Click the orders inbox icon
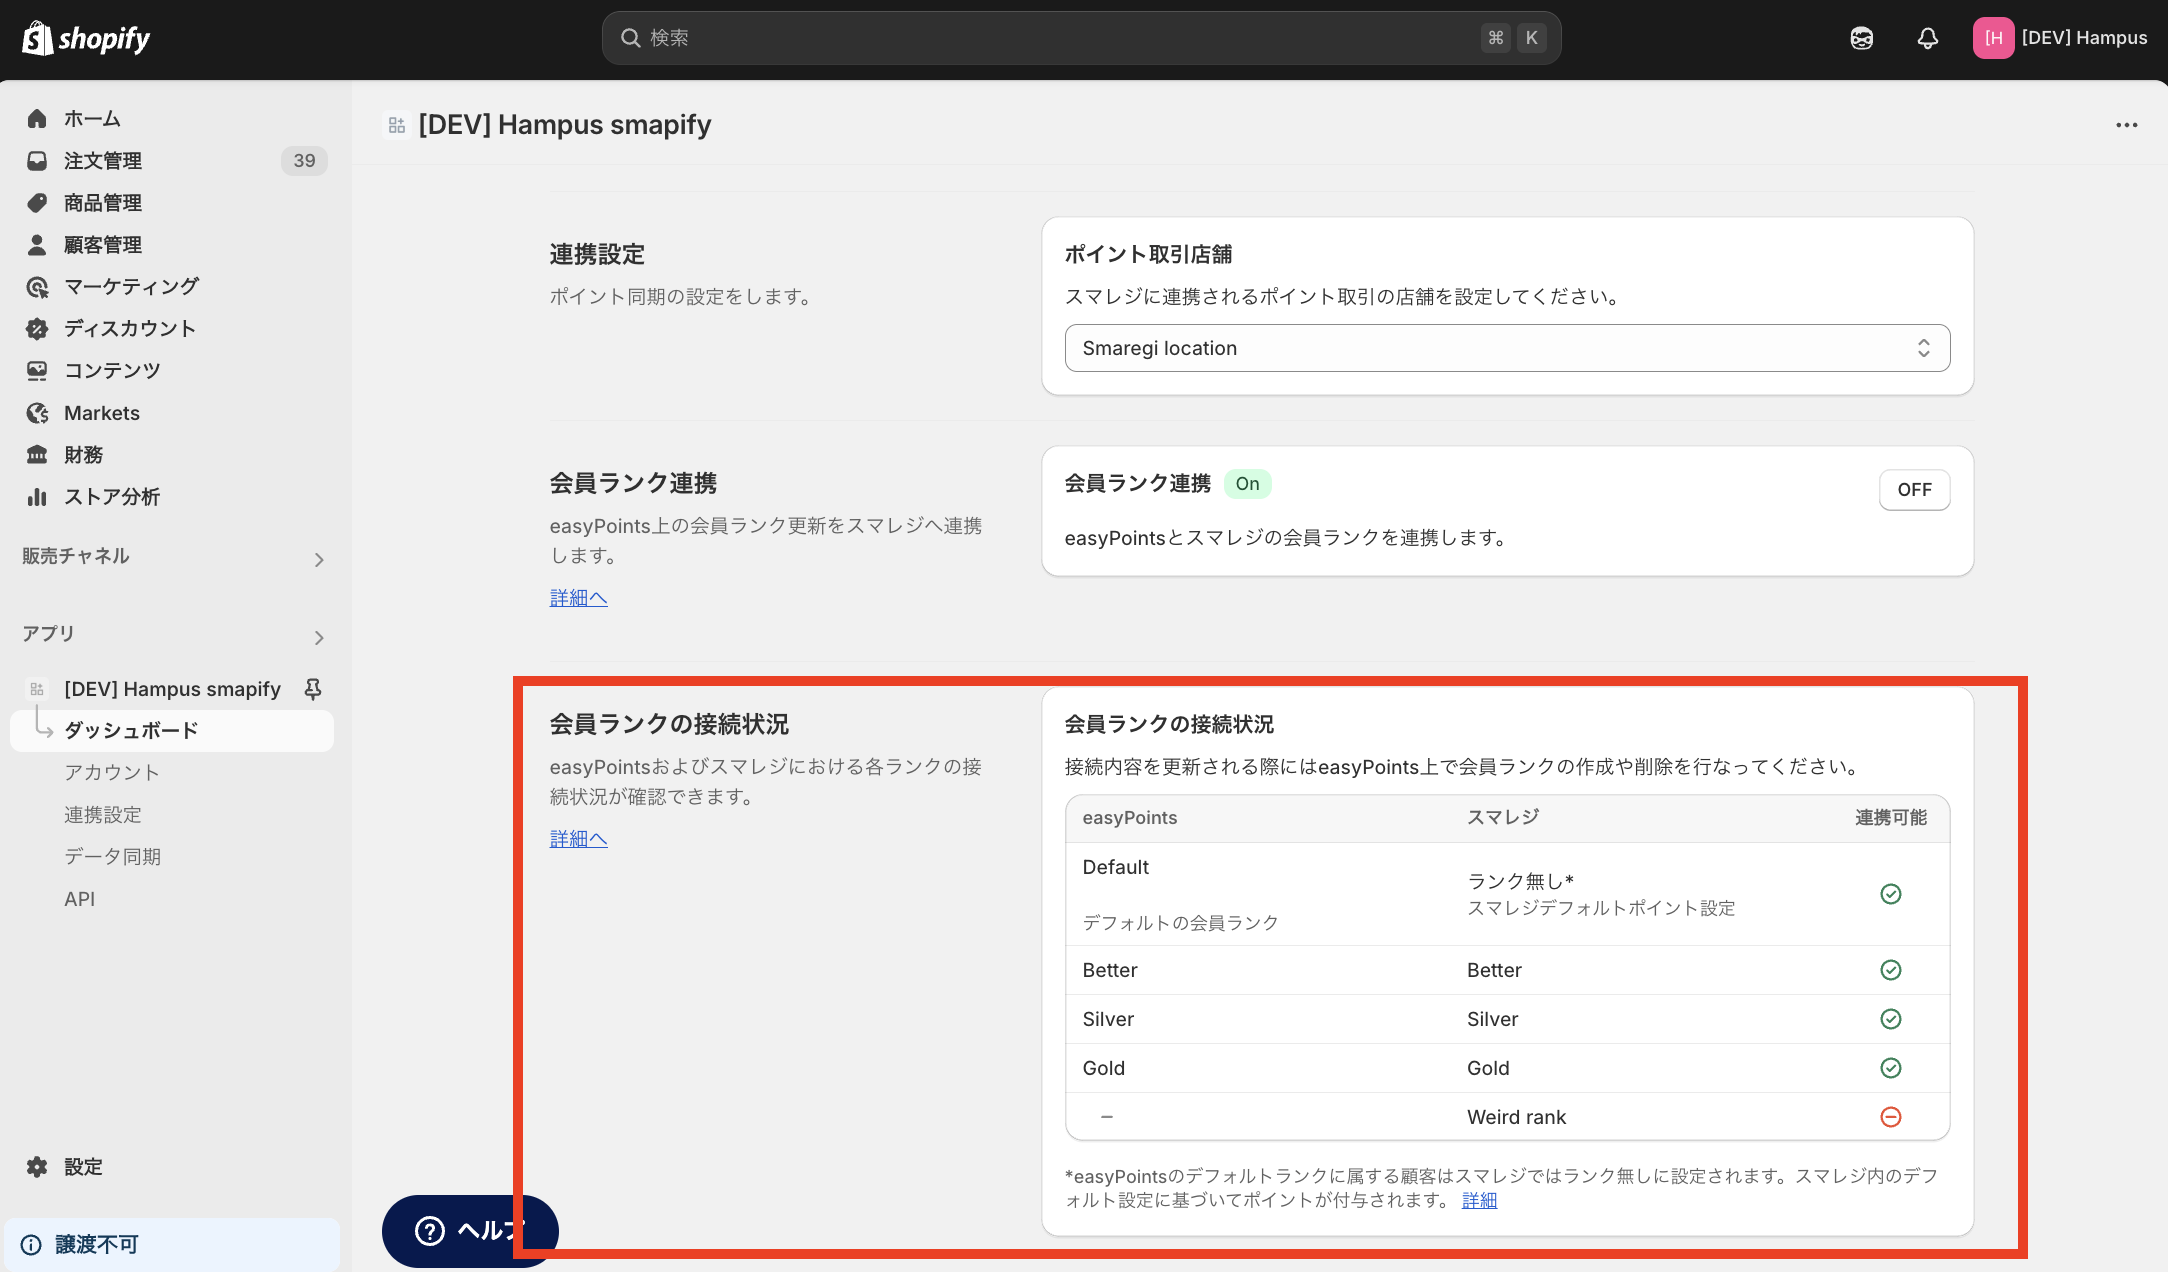 click(37, 161)
